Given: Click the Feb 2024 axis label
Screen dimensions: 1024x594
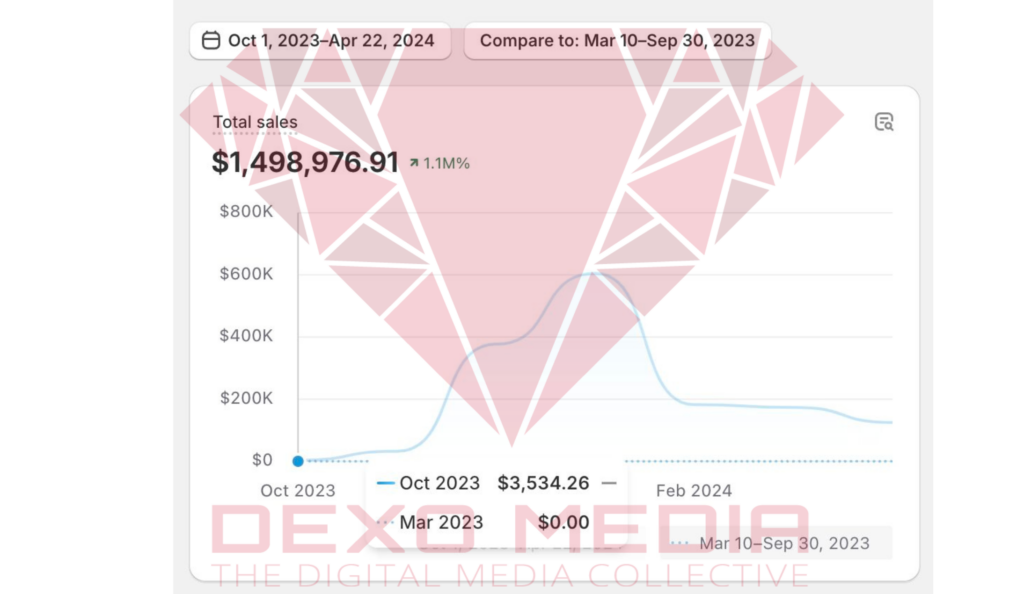Looking at the screenshot, I should tap(694, 490).
